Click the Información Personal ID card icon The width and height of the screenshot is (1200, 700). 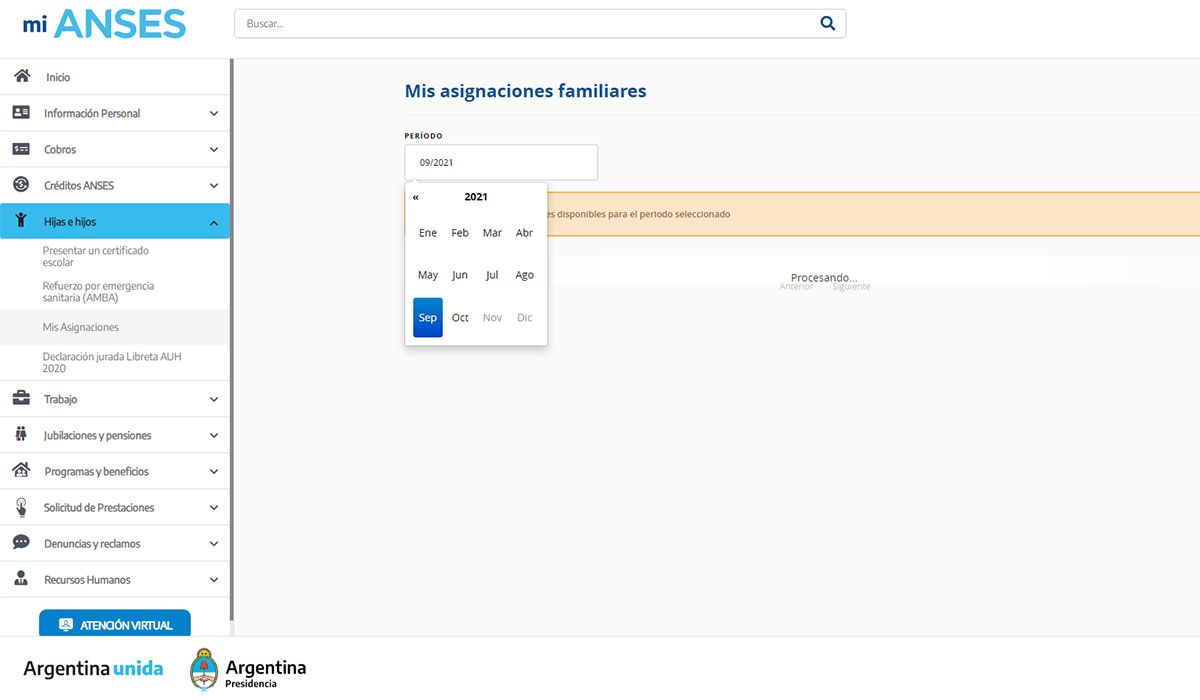tap(21, 113)
